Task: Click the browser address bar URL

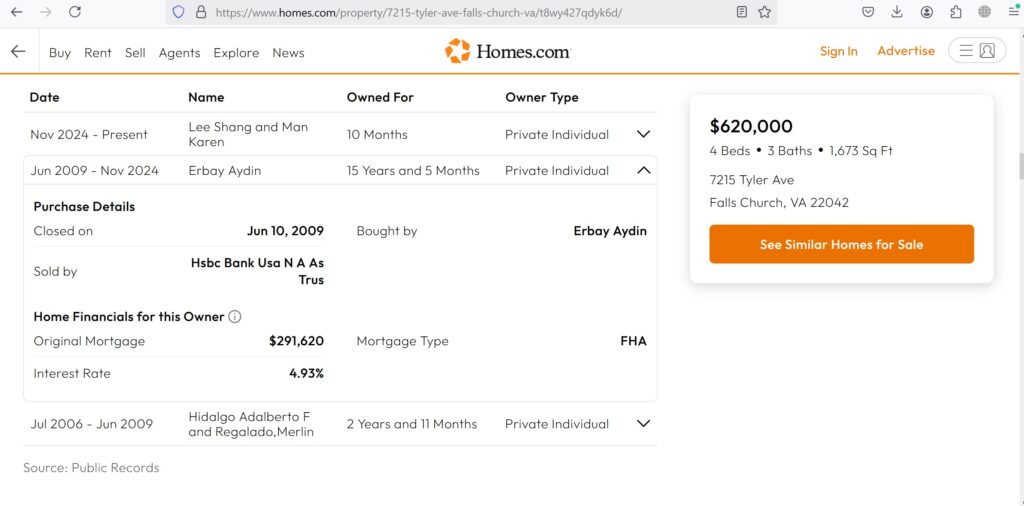Action: click(418, 12)
